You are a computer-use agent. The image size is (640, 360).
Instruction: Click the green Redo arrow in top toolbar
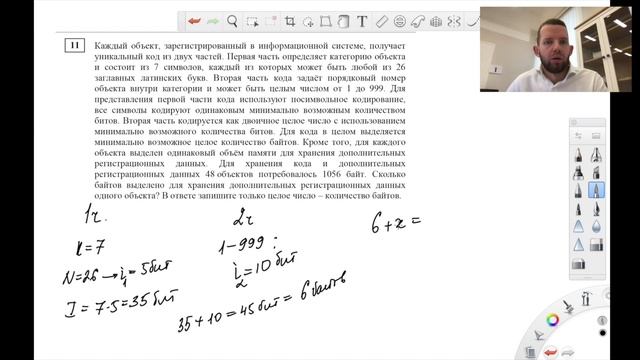pos(213,21)
